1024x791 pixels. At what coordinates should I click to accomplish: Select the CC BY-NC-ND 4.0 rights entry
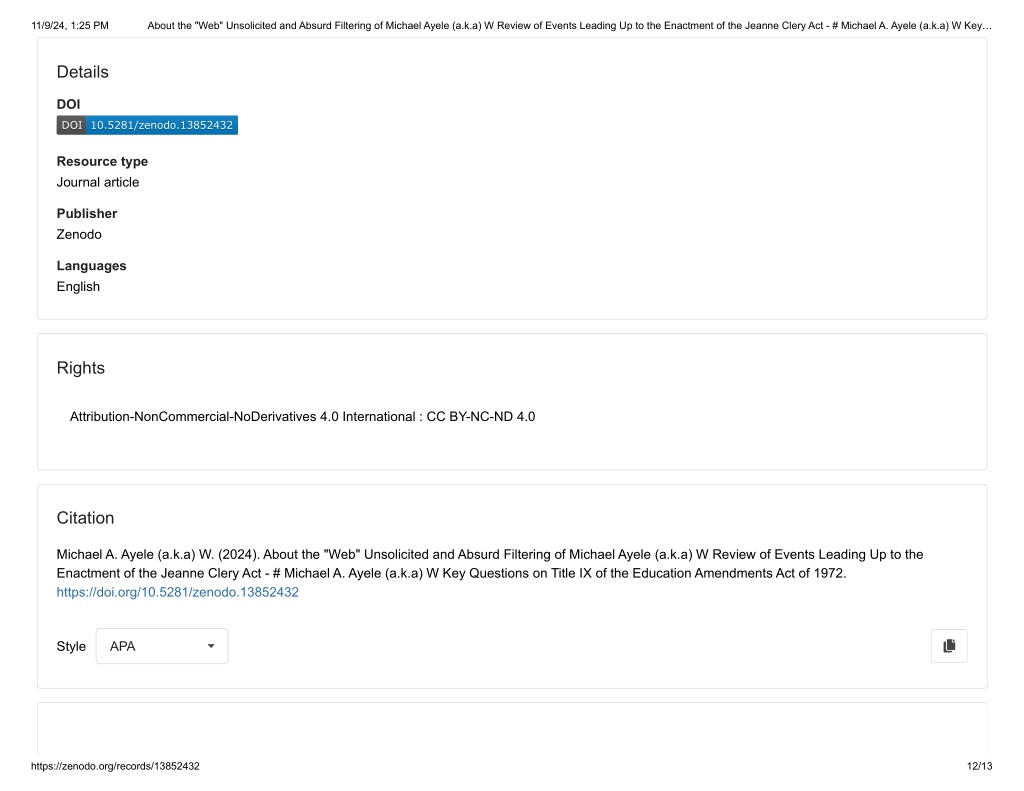[x=302, y=417]
